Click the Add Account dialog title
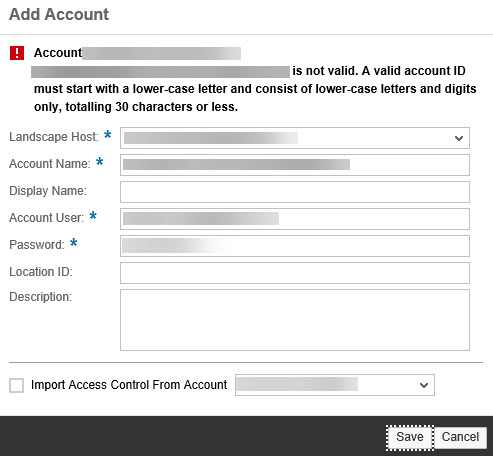This screenshot has height=456, width=493. 59,14
